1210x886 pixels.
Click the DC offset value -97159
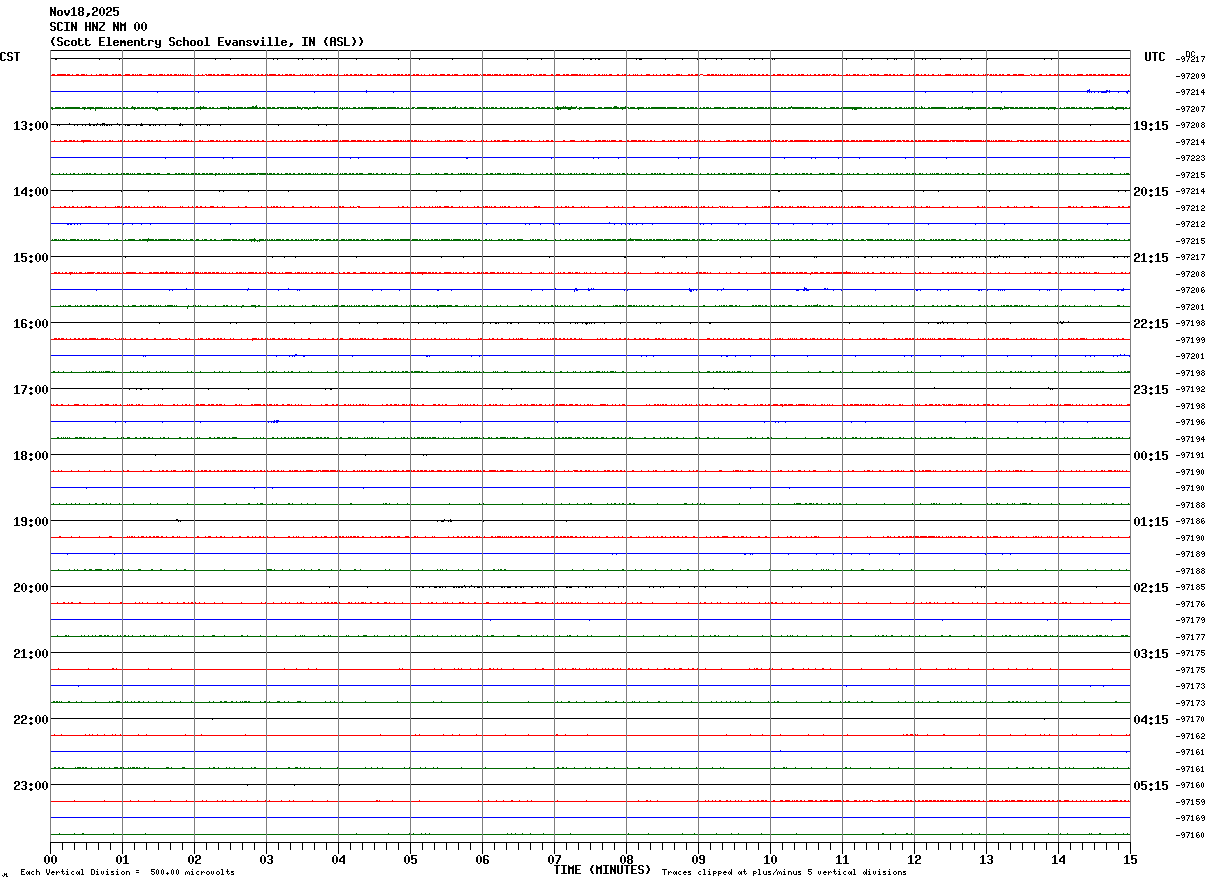pos(1190,802)
